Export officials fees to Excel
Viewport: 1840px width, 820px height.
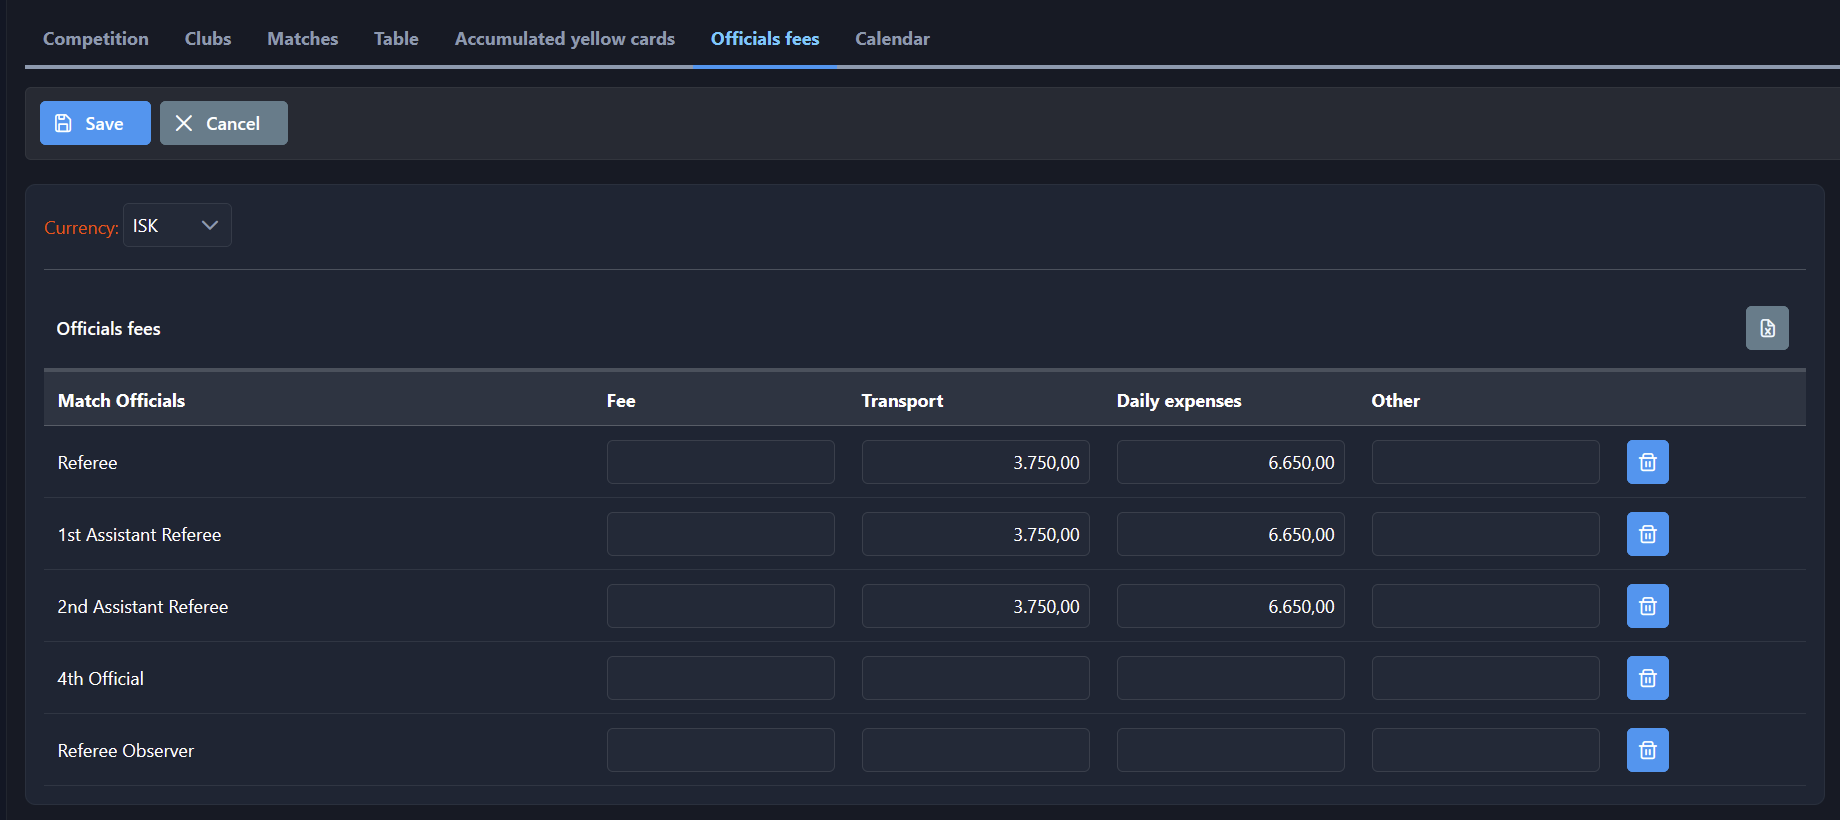point(1766,328)
